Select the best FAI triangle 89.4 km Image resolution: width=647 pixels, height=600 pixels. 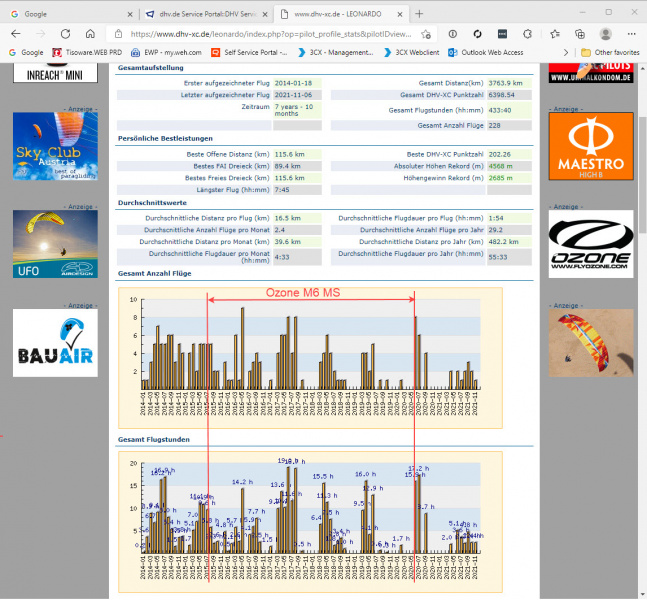click(x=288, y=166)
